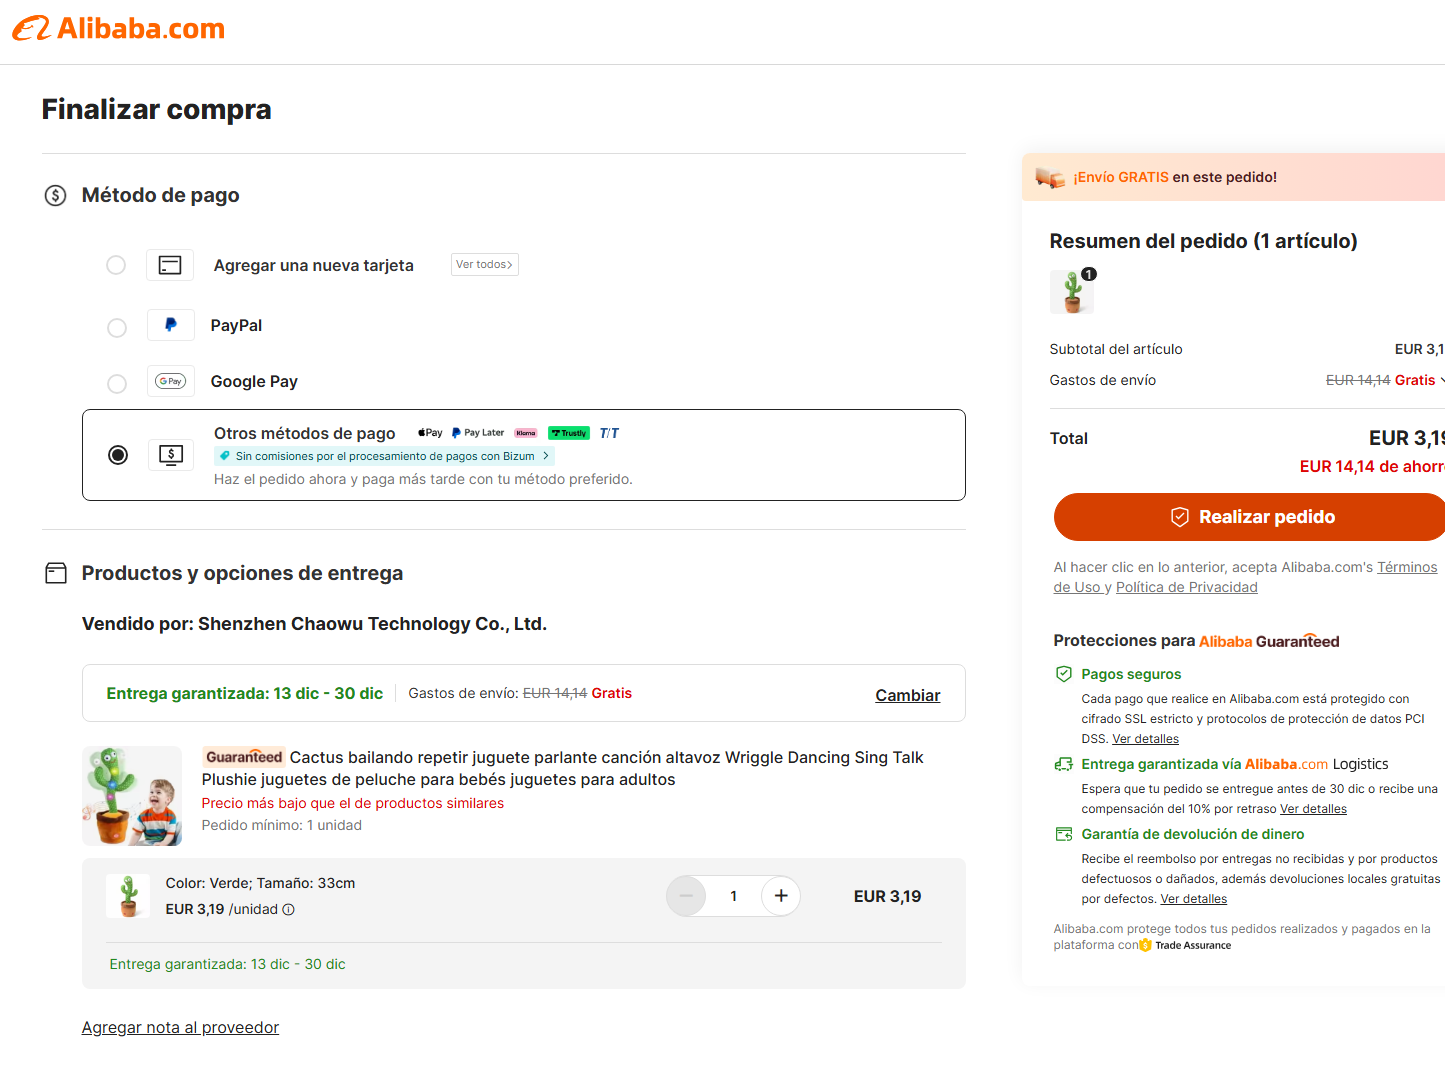Click Cambiar to change delivery option

[x=907, y=695]
